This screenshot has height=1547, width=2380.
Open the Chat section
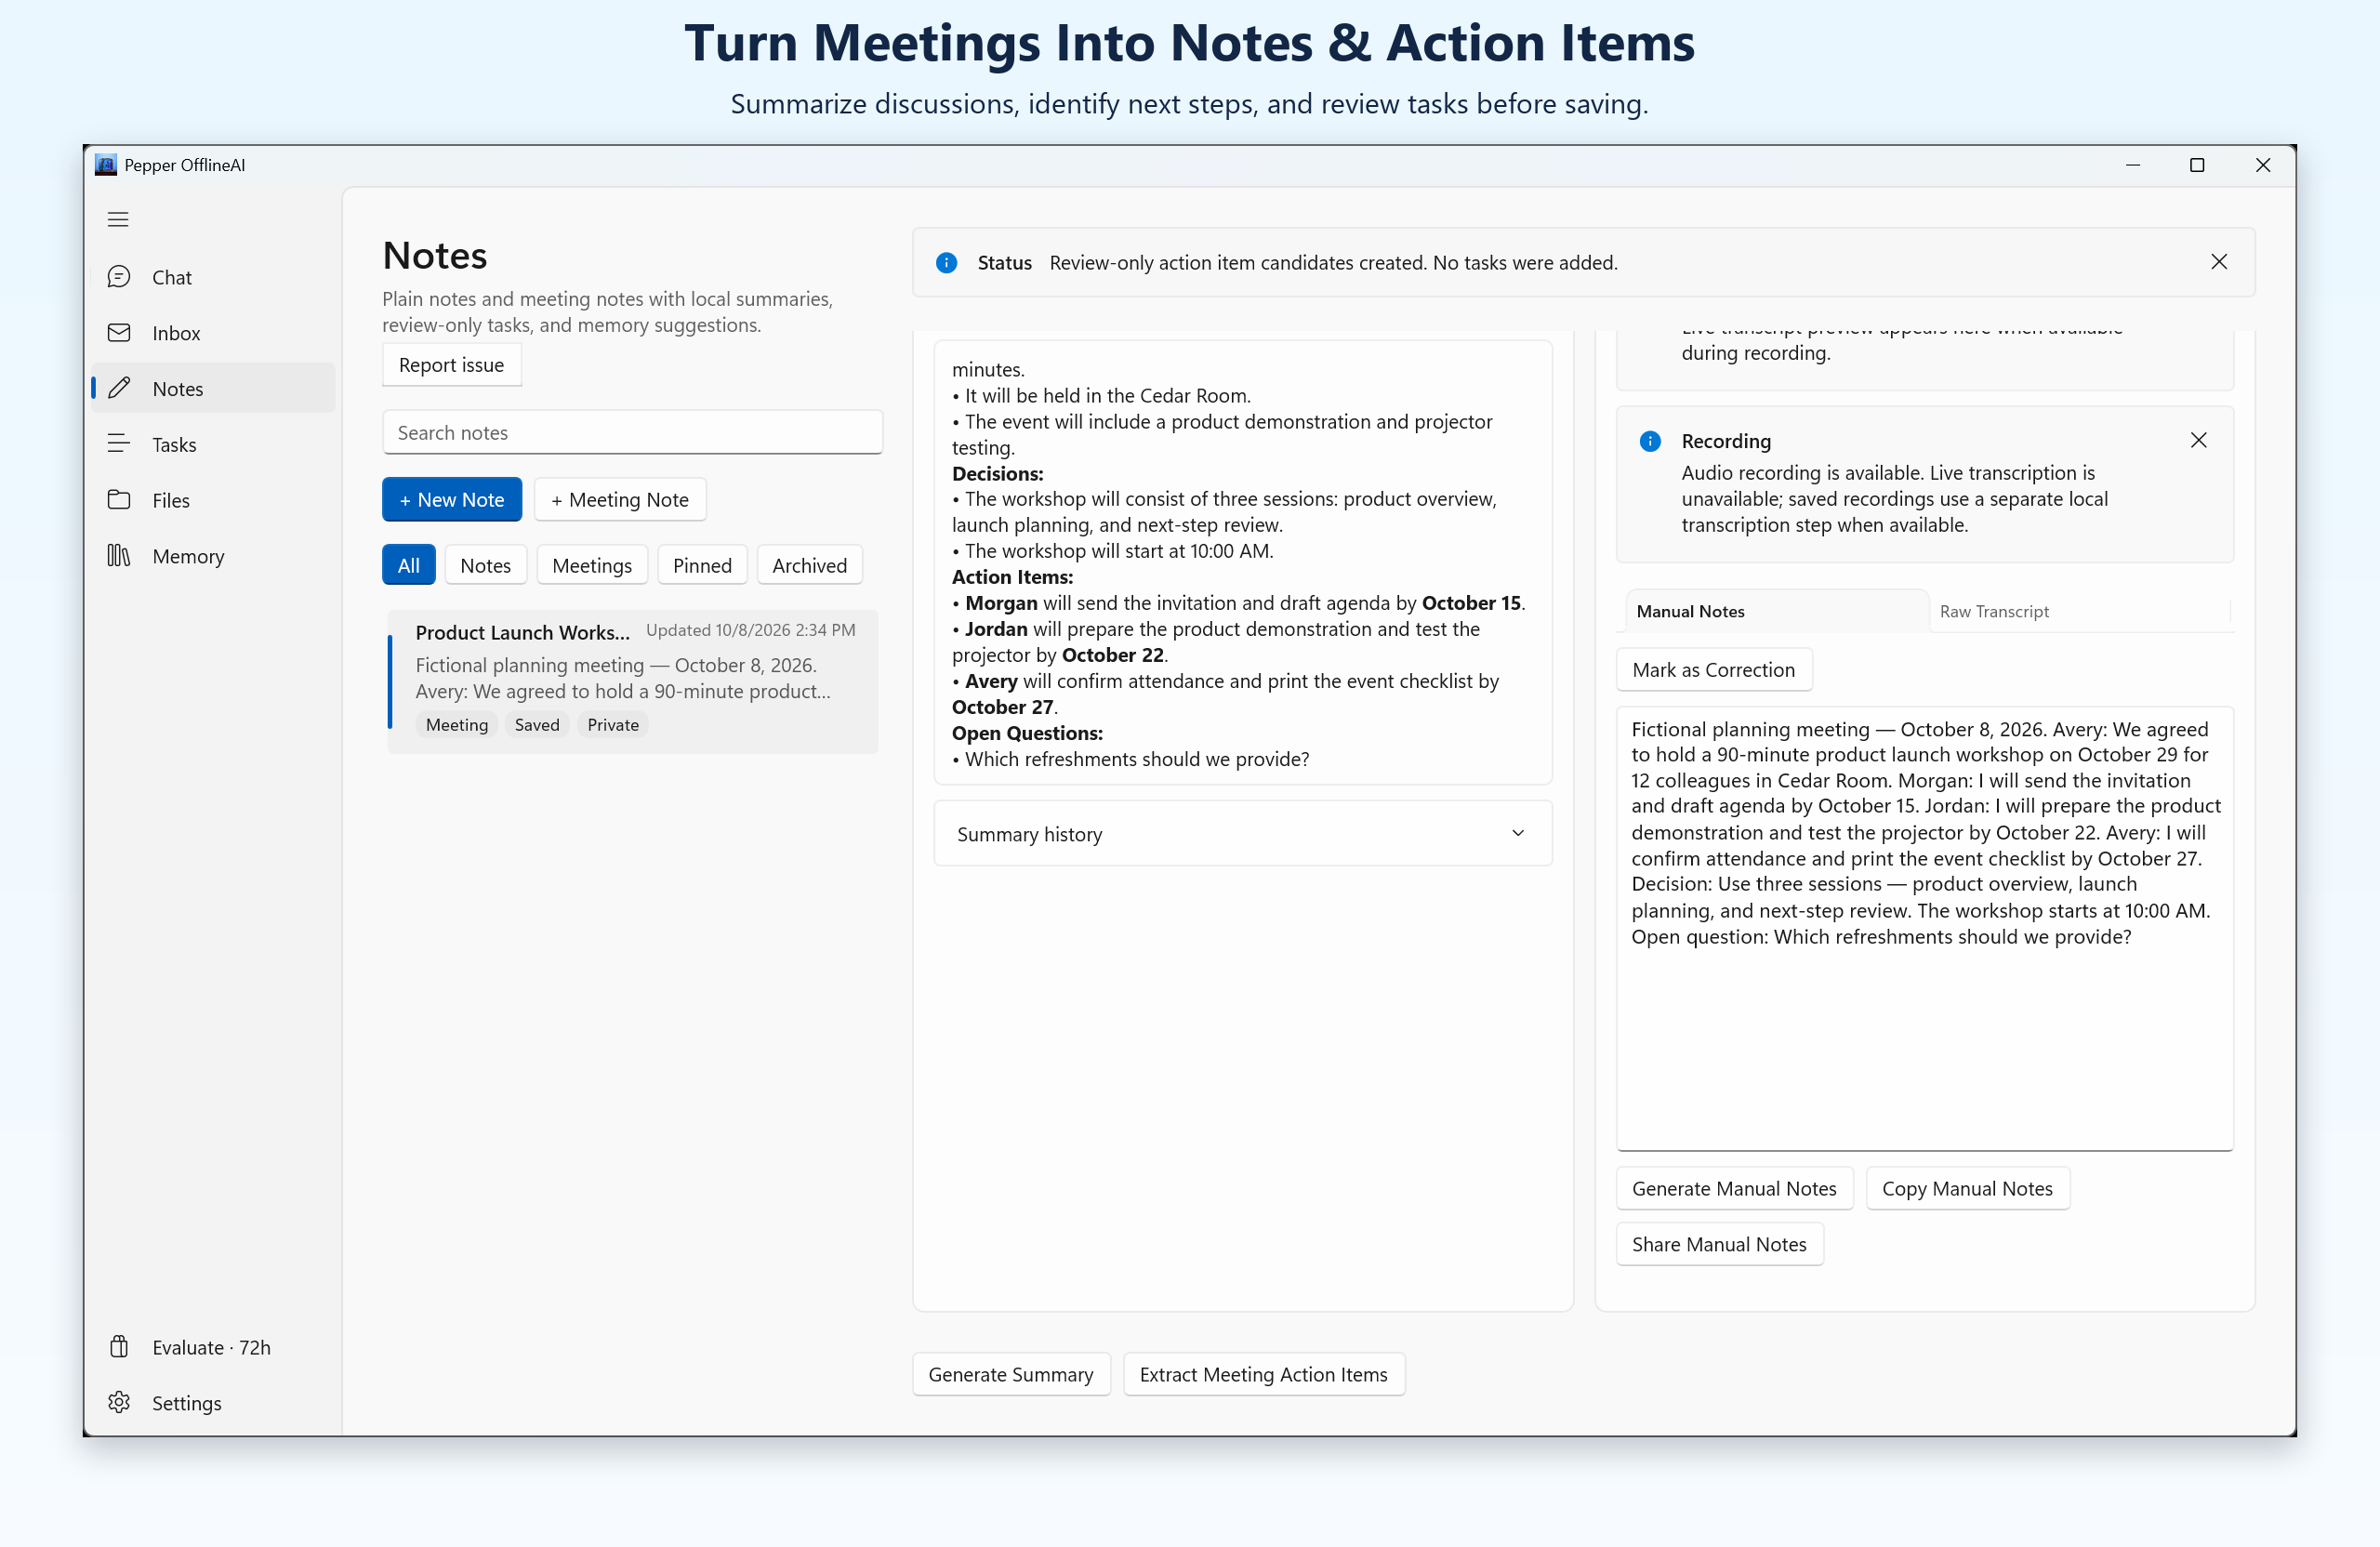click(x=212, y=277)
